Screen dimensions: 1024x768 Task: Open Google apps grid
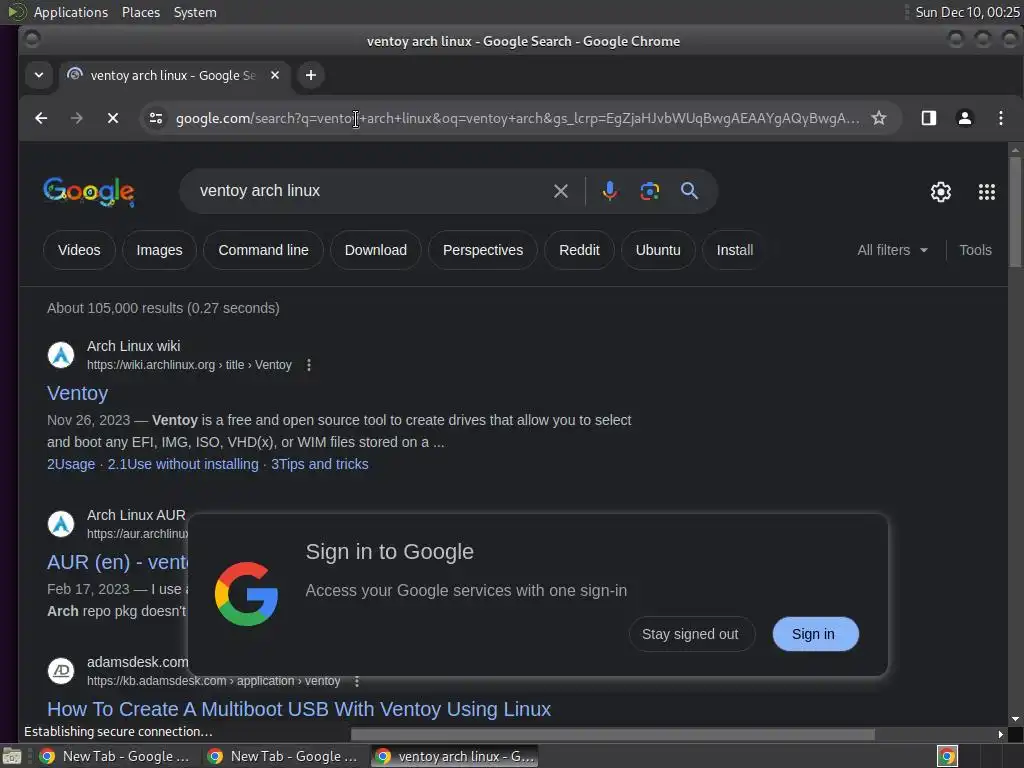pos(987,192)
